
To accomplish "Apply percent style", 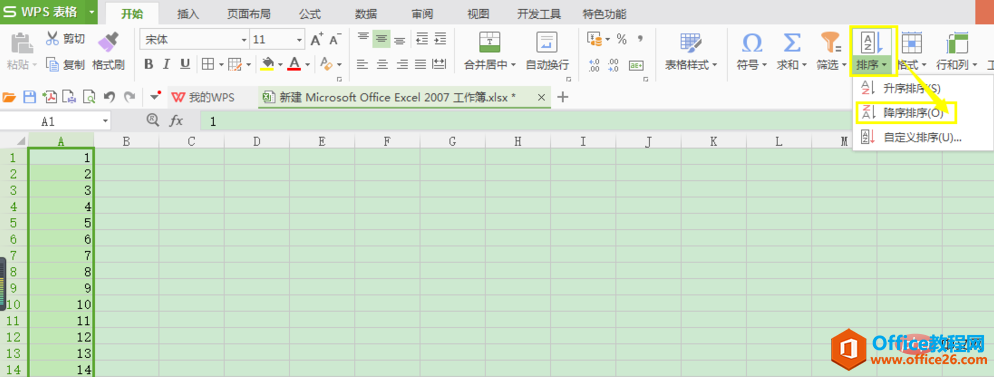I will pos(621,39).
